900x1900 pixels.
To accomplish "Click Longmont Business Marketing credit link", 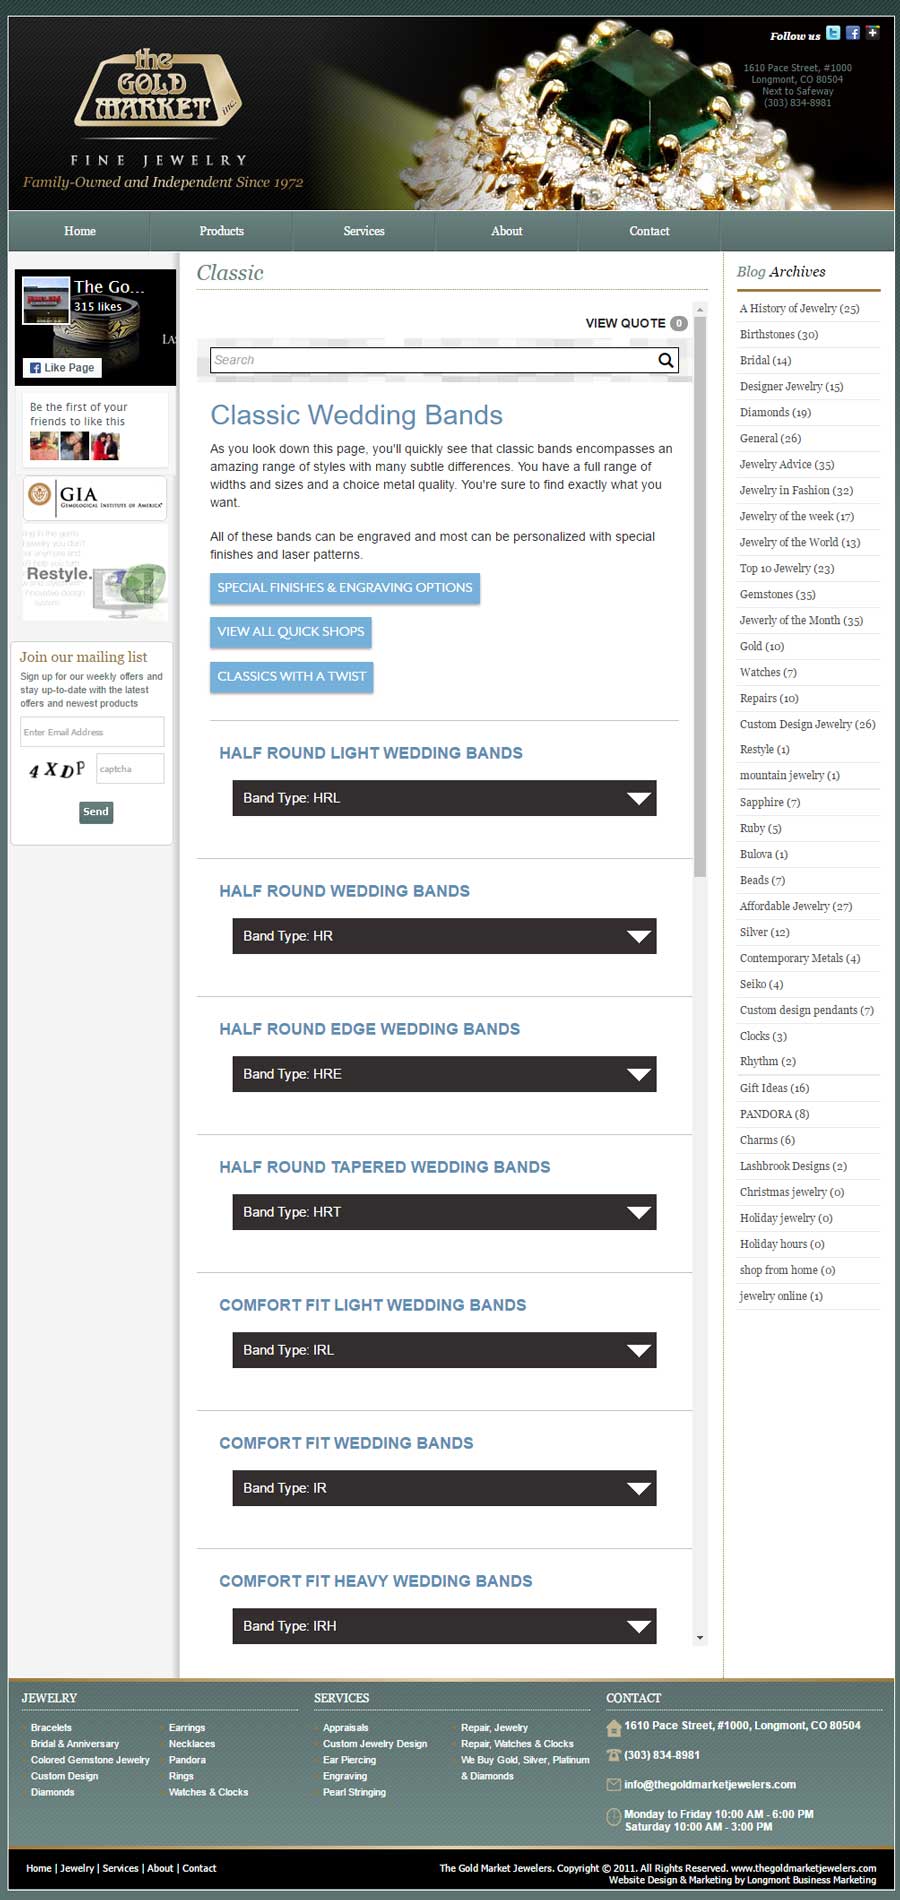I will point(812,1880).
